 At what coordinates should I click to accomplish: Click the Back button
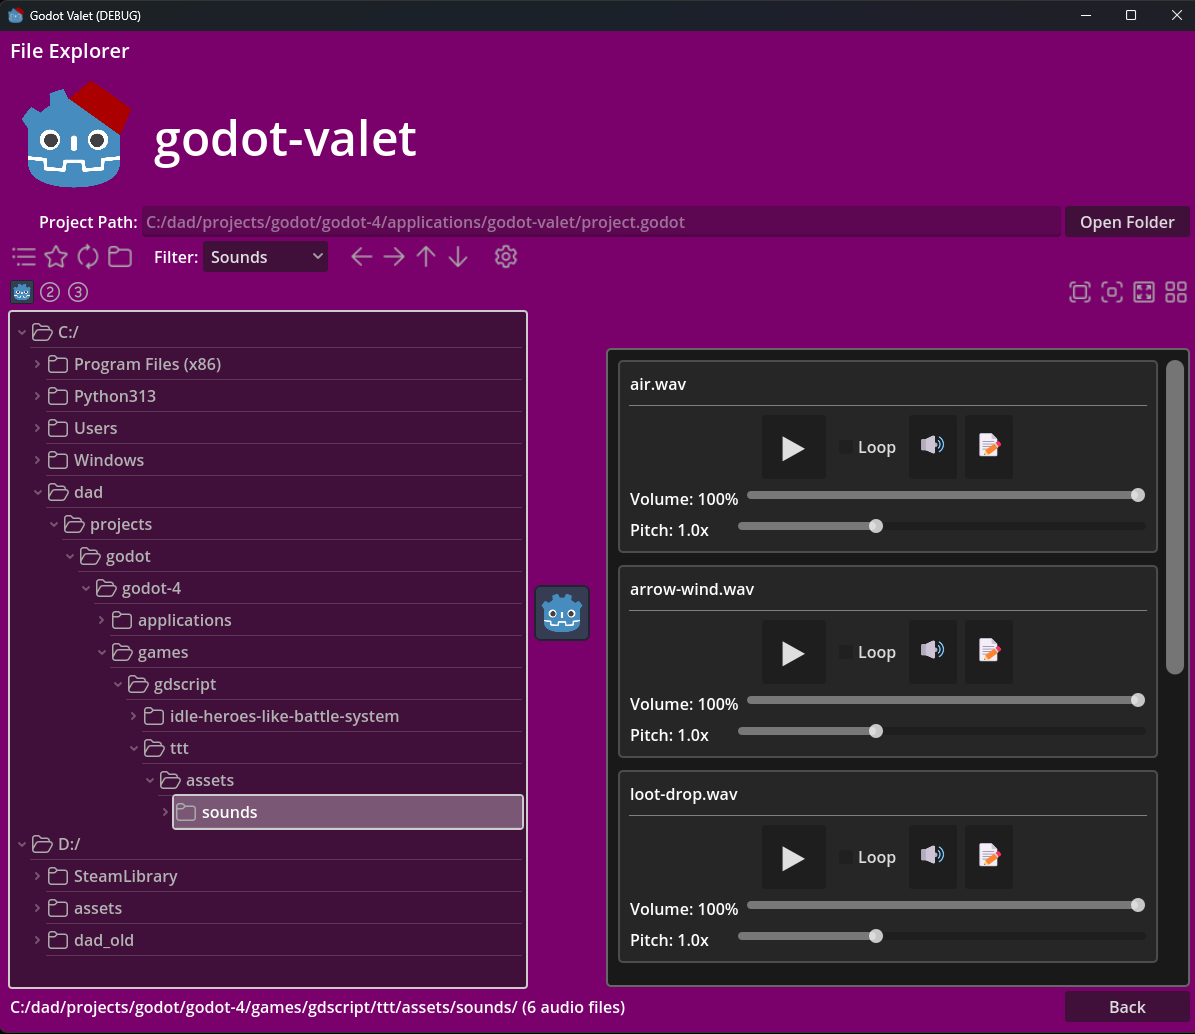tap(1126, 1007)
